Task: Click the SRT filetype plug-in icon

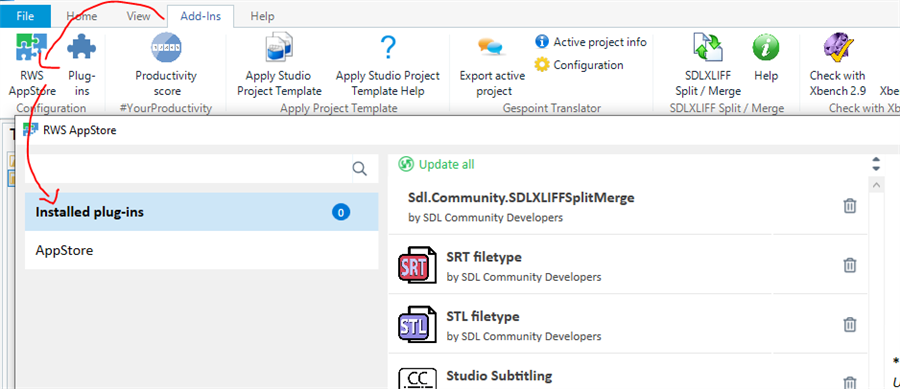Action: [x=417, y=264]
